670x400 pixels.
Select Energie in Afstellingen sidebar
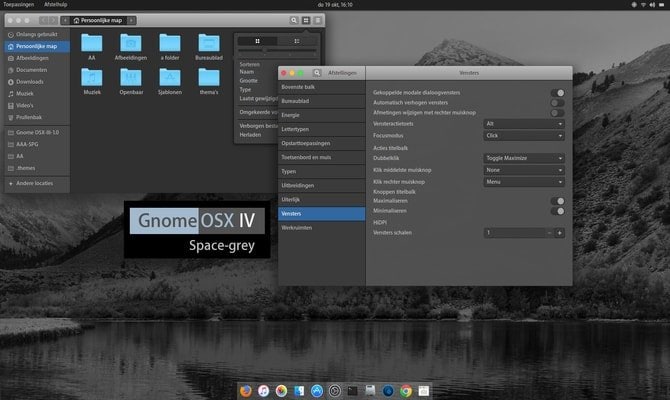(321, 115)
